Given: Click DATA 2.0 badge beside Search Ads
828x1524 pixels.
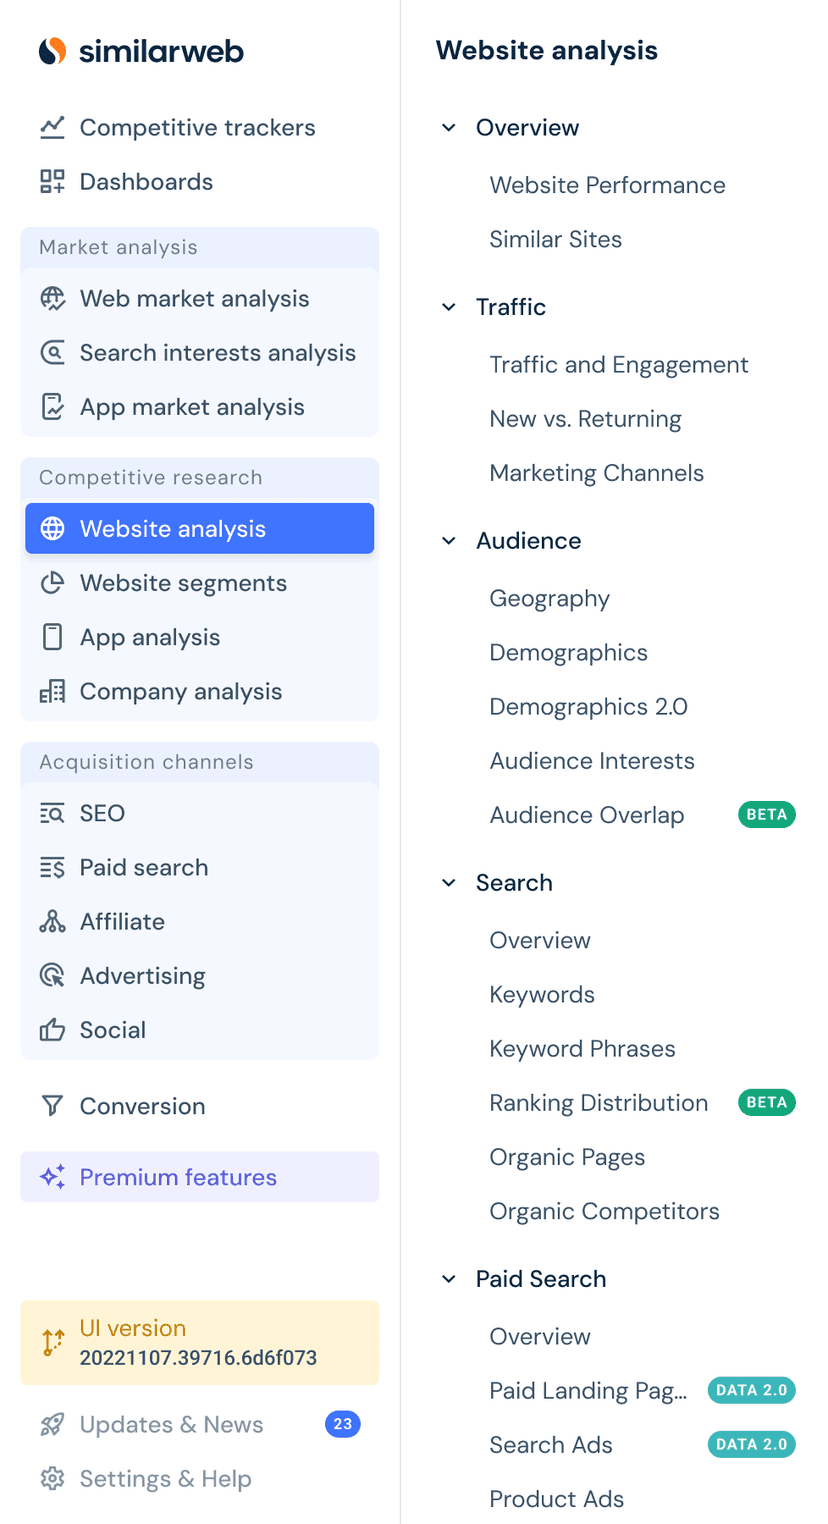Looking at the screenshot, I should [752, 1444].
